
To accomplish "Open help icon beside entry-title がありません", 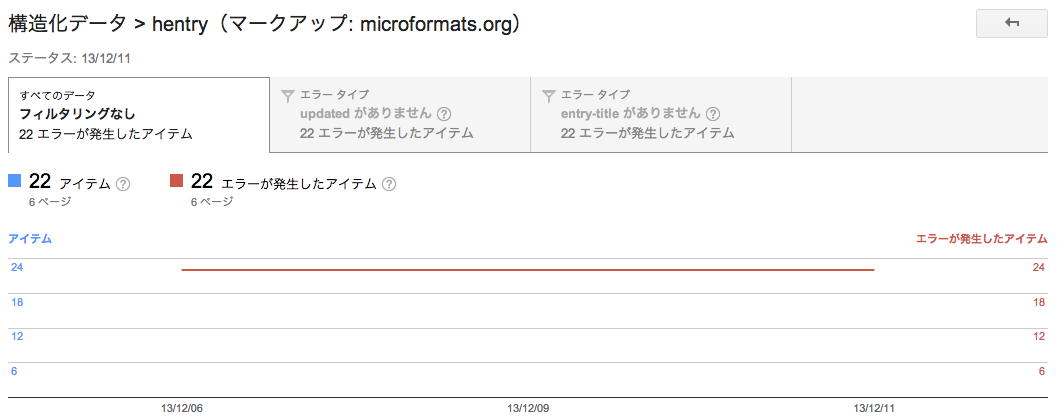I will (x=713, y=114).
